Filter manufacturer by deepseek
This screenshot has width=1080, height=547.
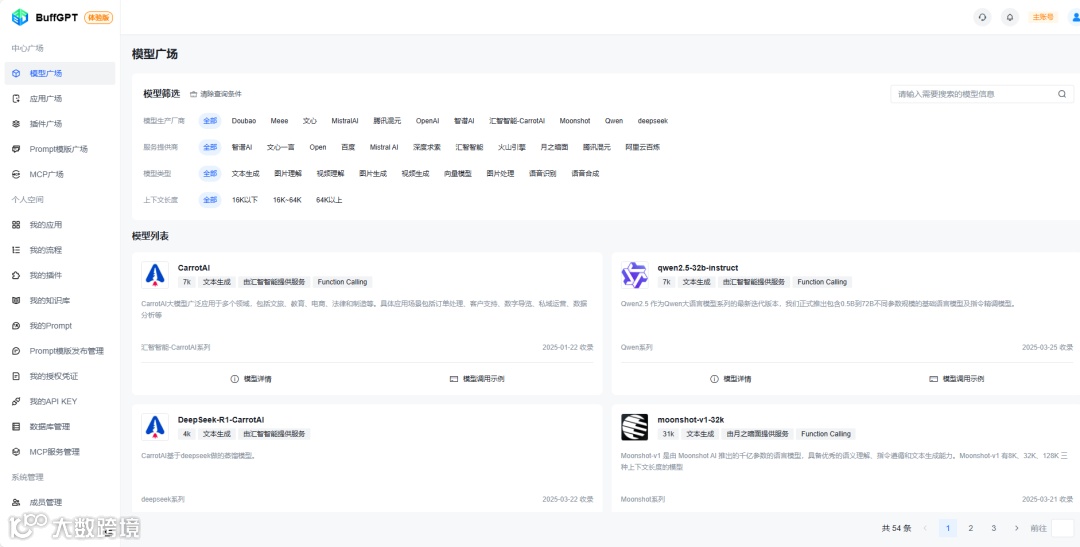652,121
